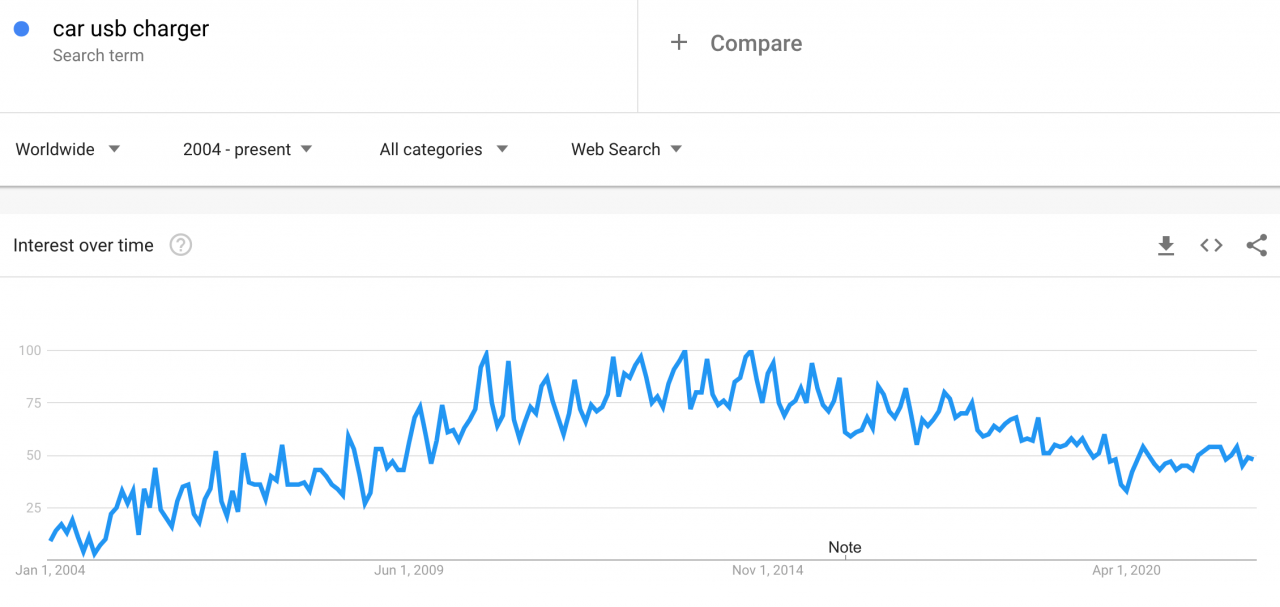The height and width of the screenshot is (607, 1280).
Task: Click the Jun 1, 2009 axis label
Action: pyautogui.click(x=408, y=570)
